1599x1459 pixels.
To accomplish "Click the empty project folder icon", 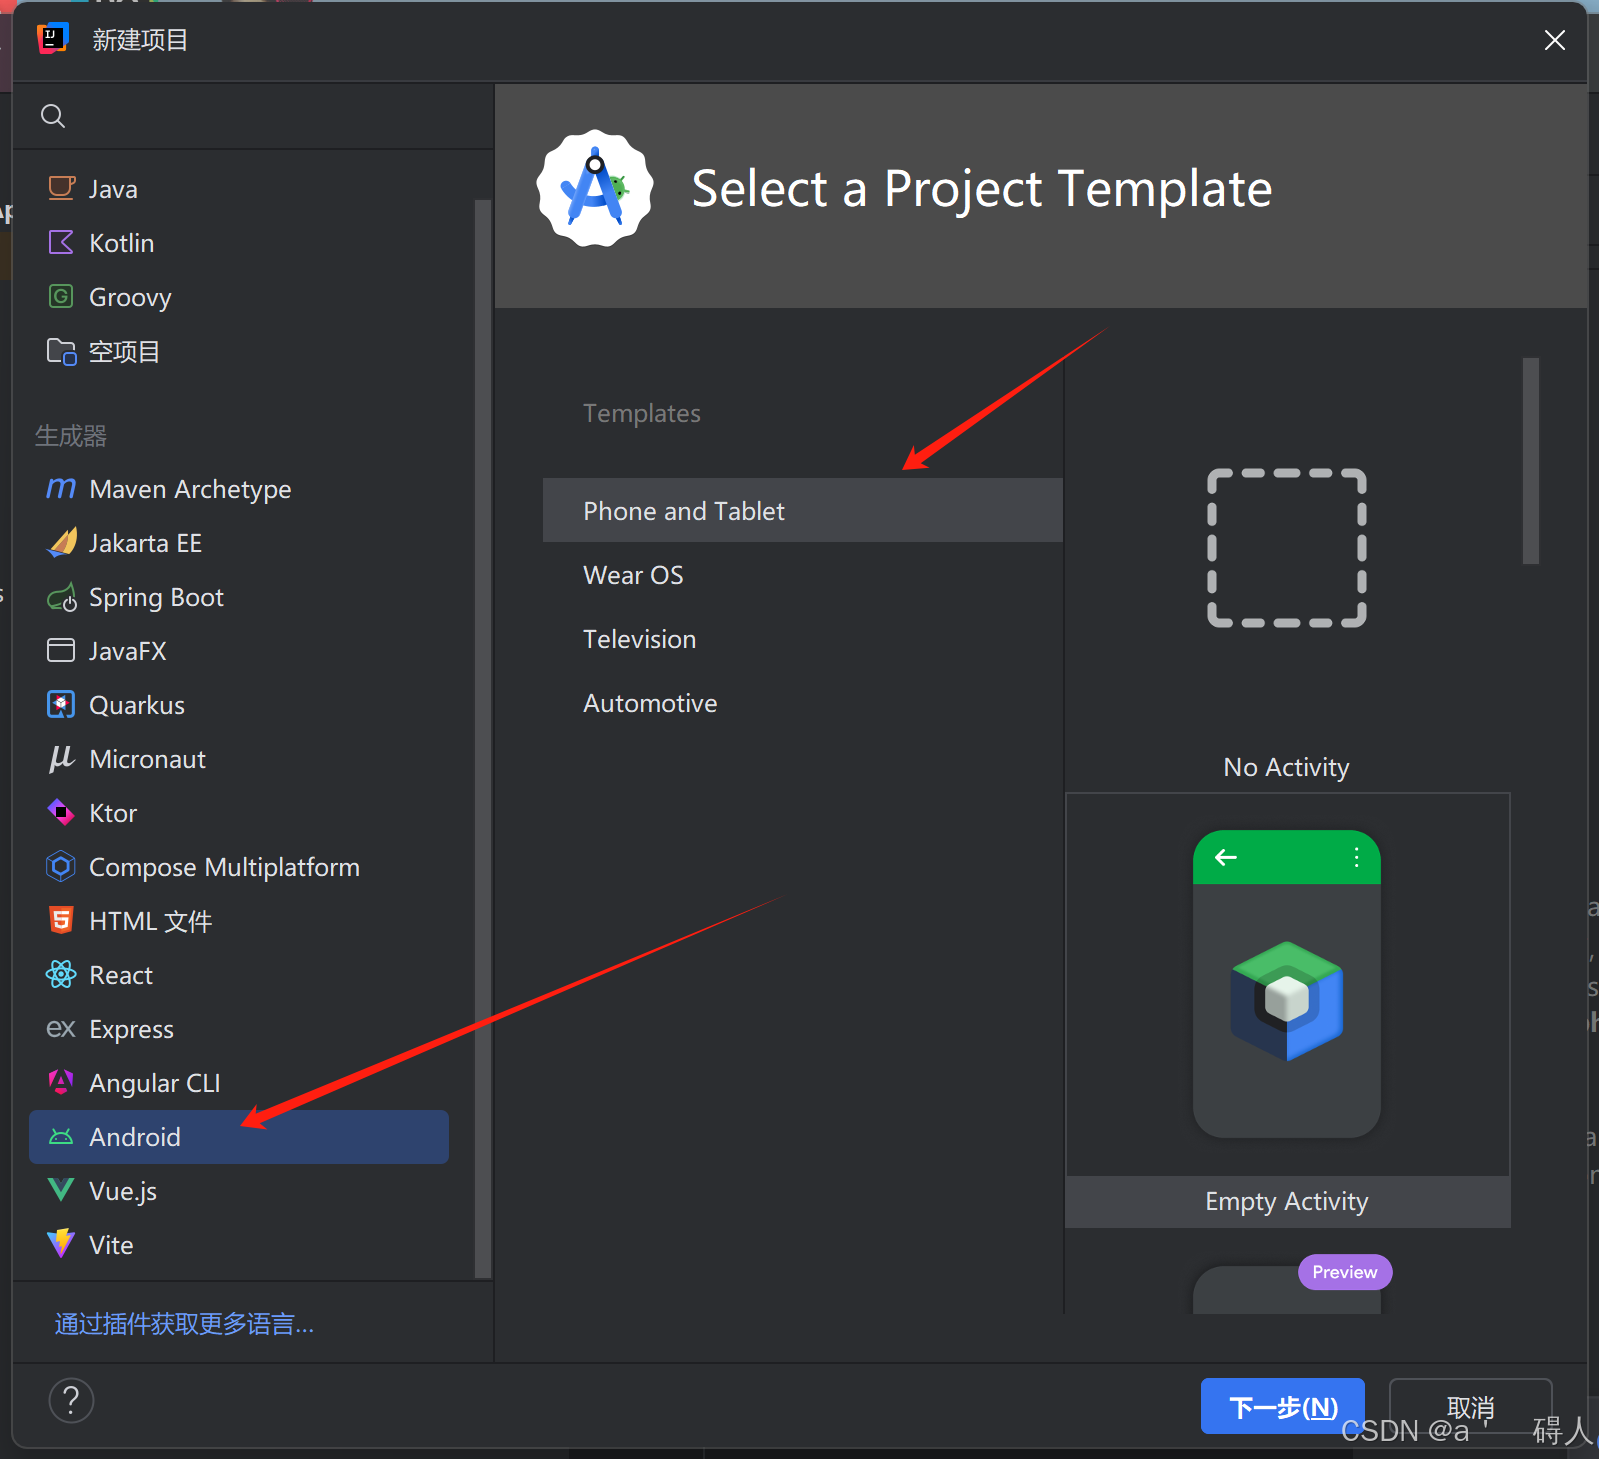I will click(x=61, y=351).
